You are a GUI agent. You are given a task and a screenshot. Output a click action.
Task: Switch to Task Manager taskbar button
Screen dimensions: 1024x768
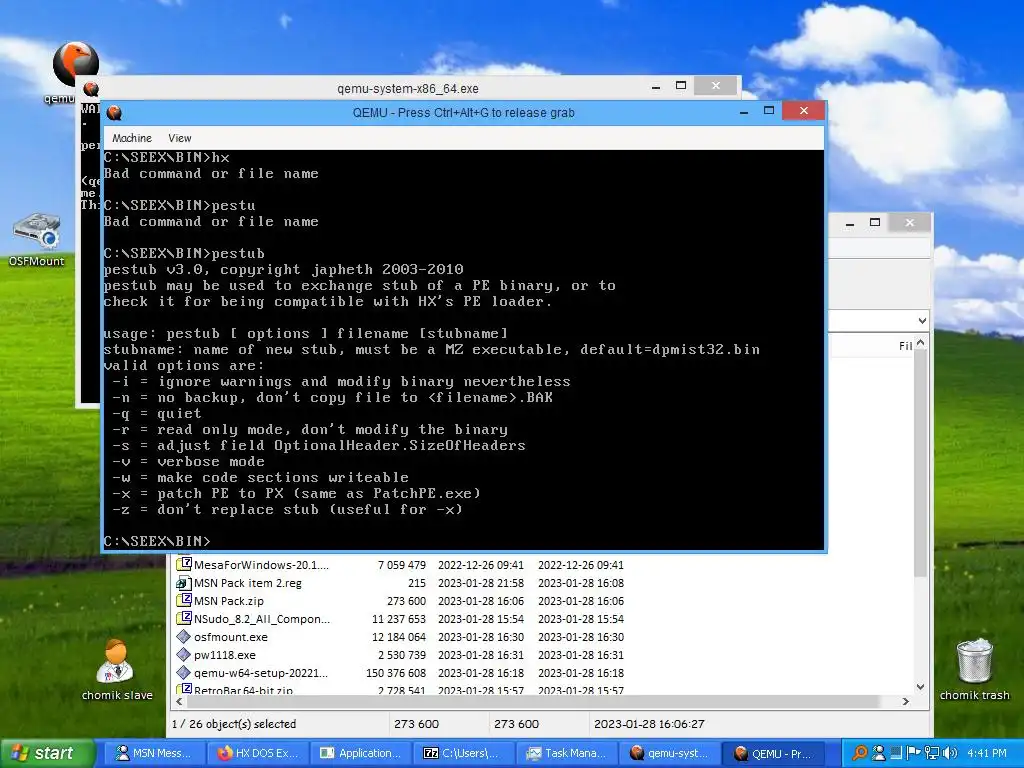pos(567,753)
